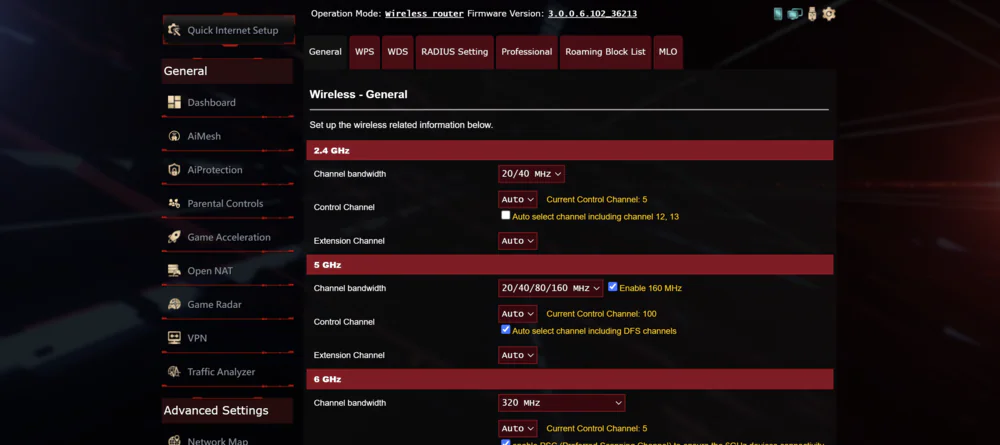Toggle the PSC checkbox under 6 GHz
Image resolution: width=1000 pixels, height=445 pixels.
point(506,443)
